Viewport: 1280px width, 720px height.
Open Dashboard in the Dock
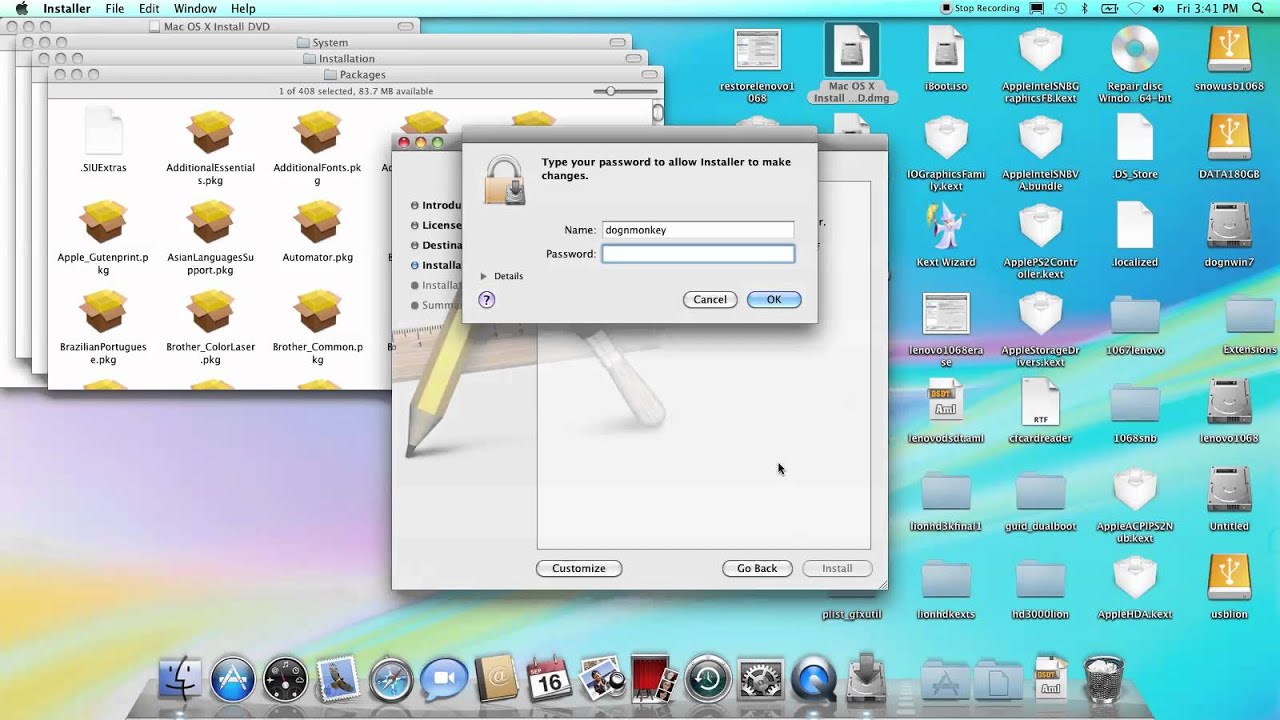coord(286,680)
